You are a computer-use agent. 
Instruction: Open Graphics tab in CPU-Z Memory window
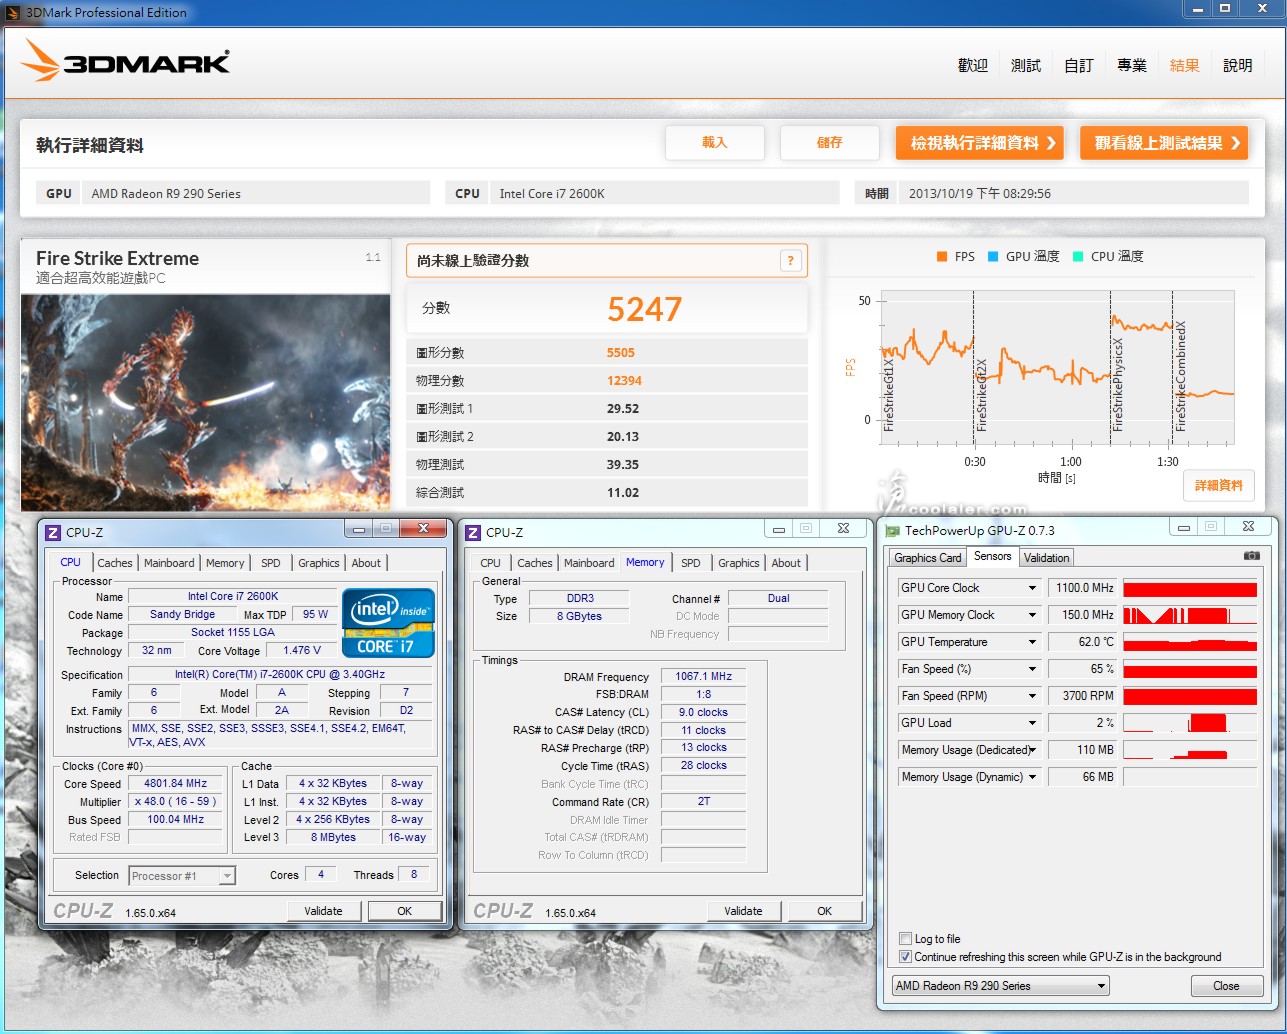click(x=739, y=563)
